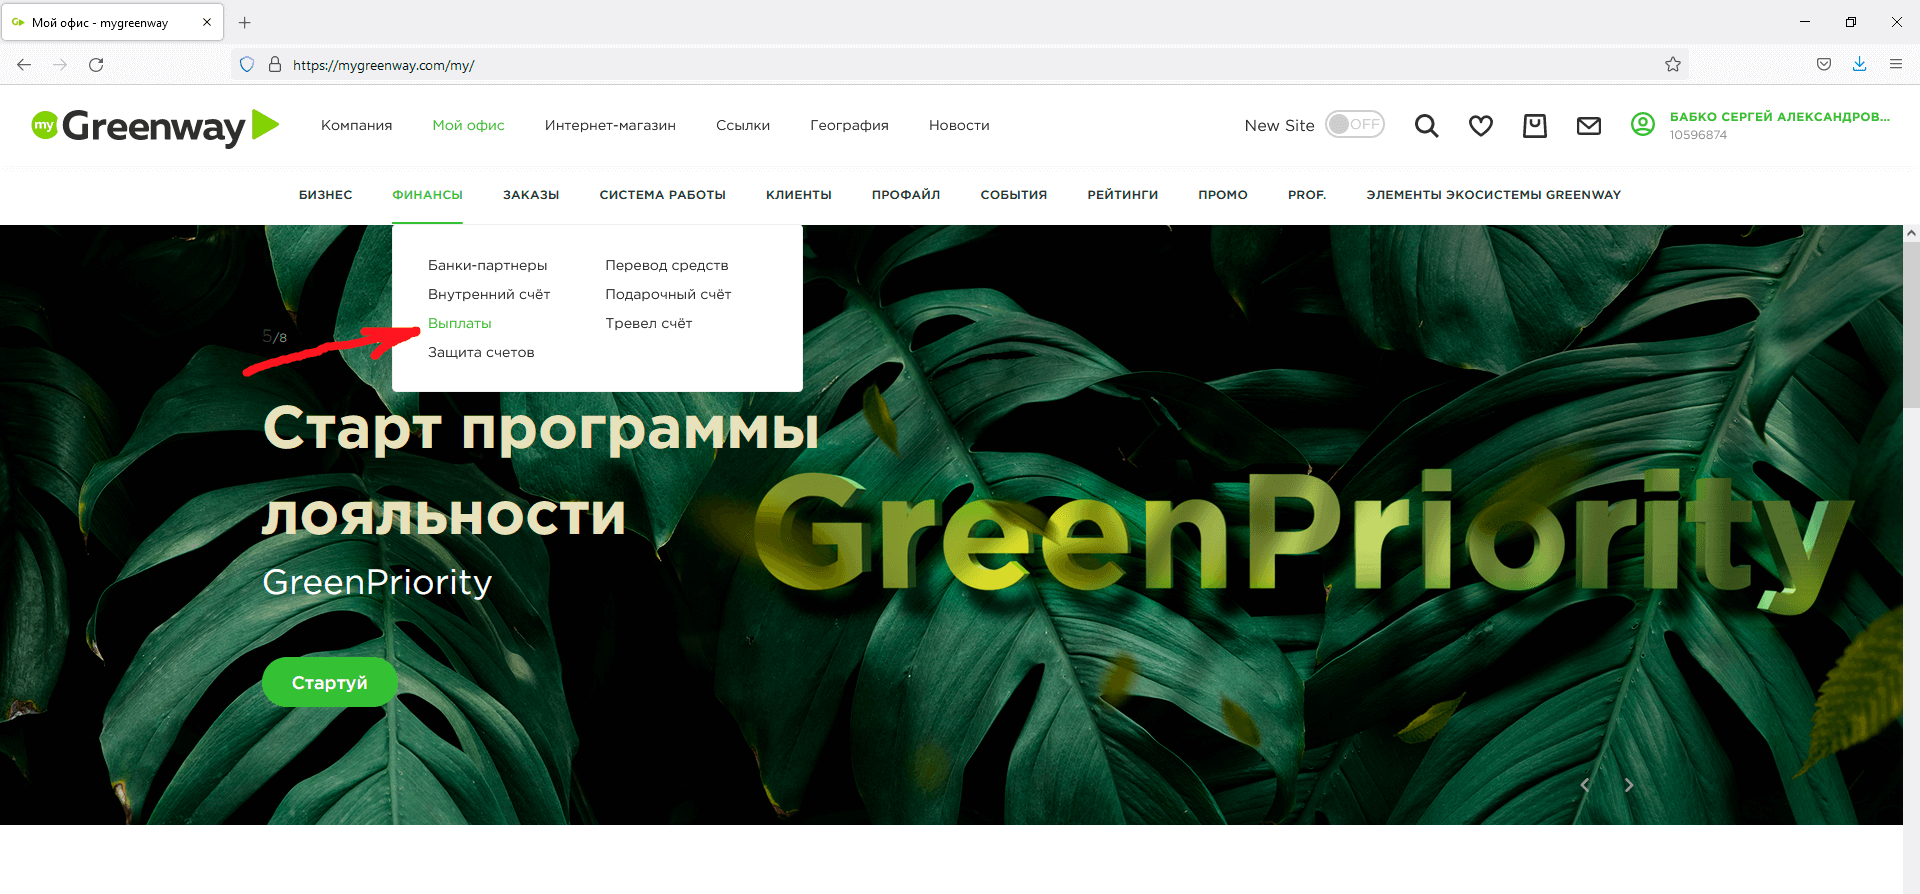The width and height of the screenshot is (1920, 894).
Task: Click the page vertical scrollbar thumb
Action: click(1911, 320)
